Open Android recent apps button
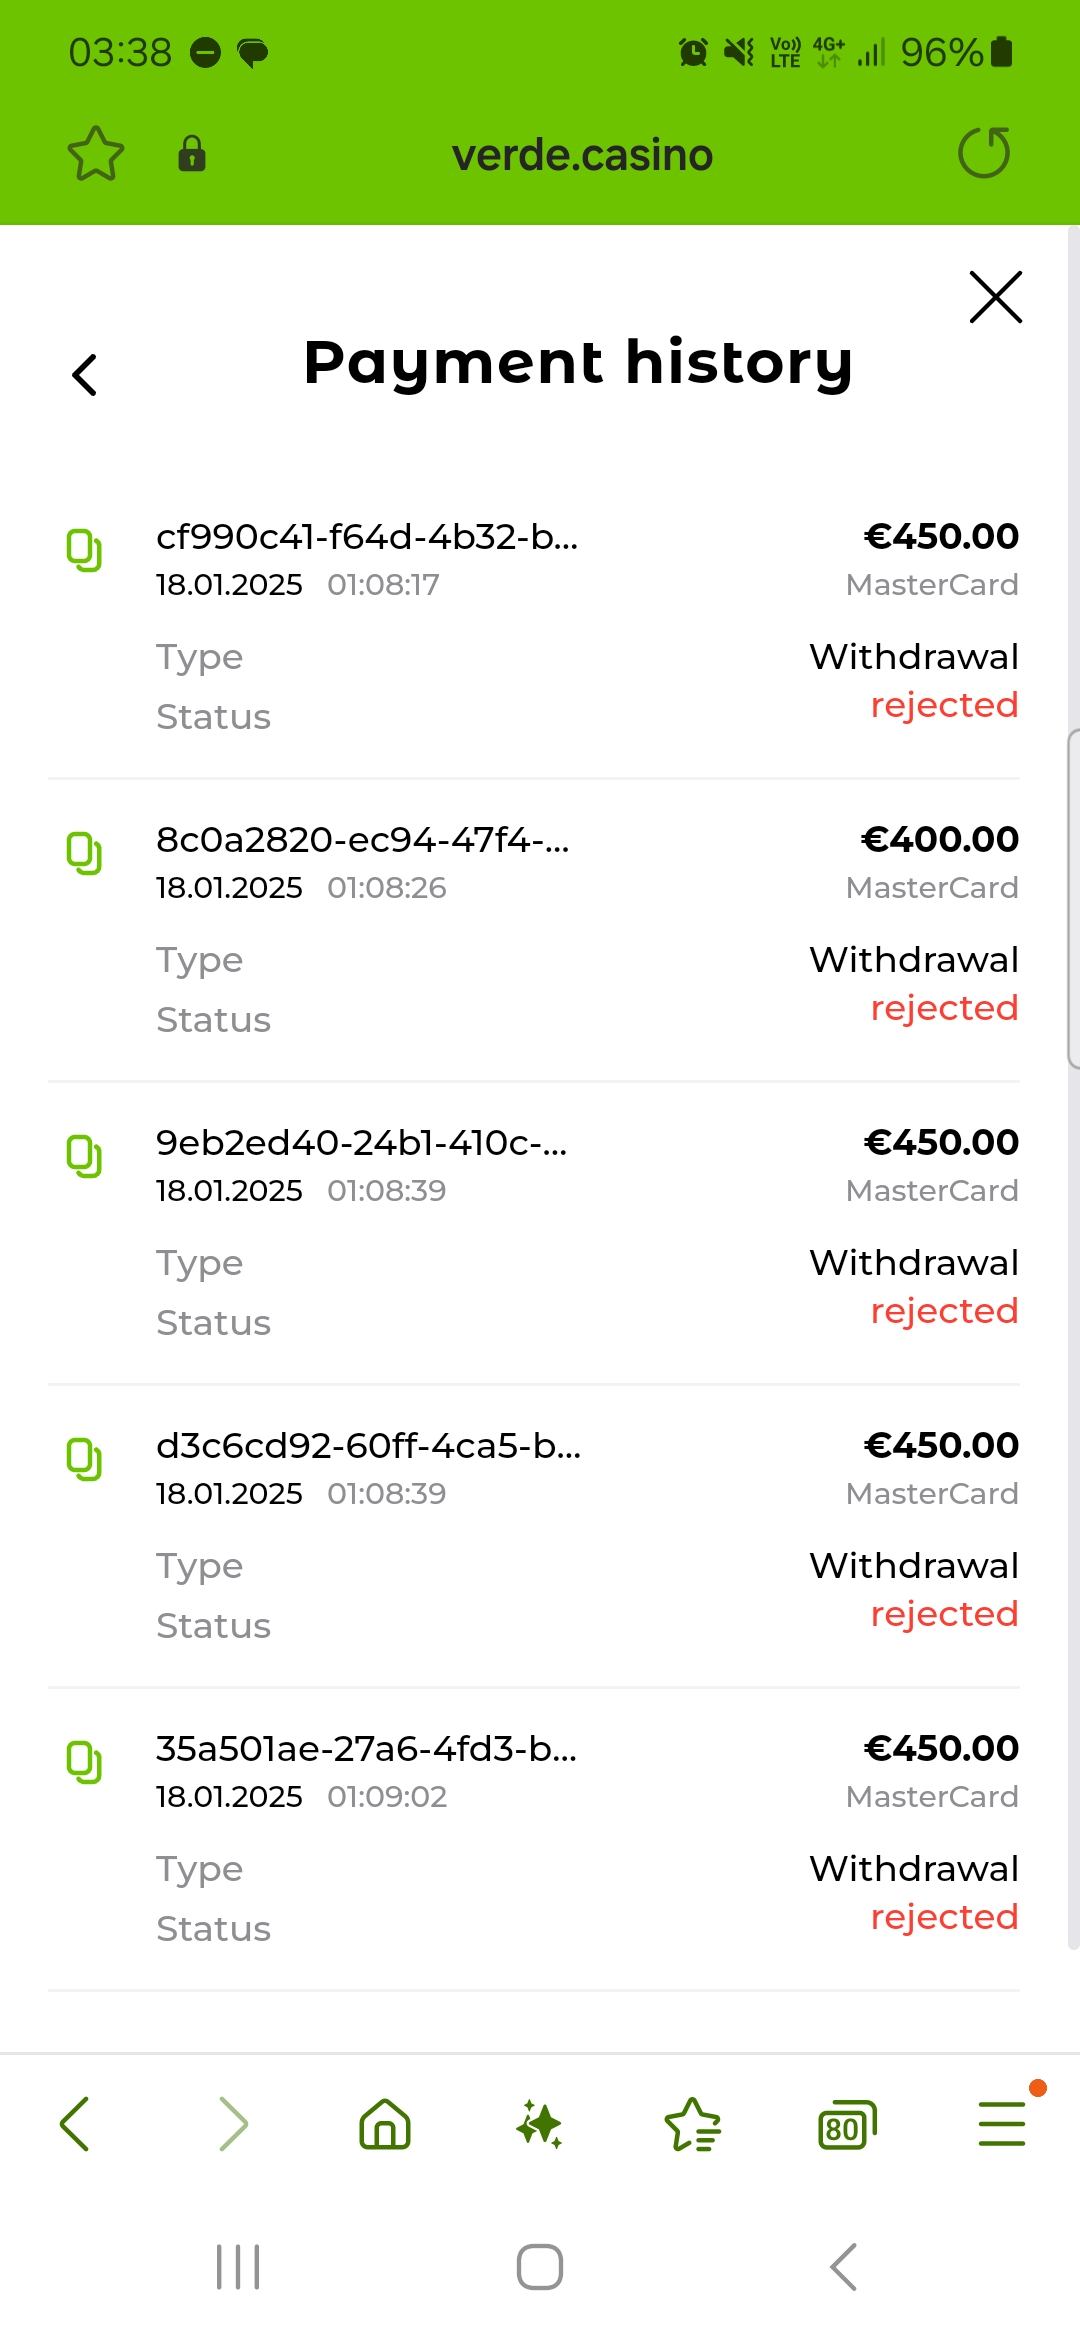Image resolution: width=1080 pixels, height=2340 pixels. [x=238, y=2267]
